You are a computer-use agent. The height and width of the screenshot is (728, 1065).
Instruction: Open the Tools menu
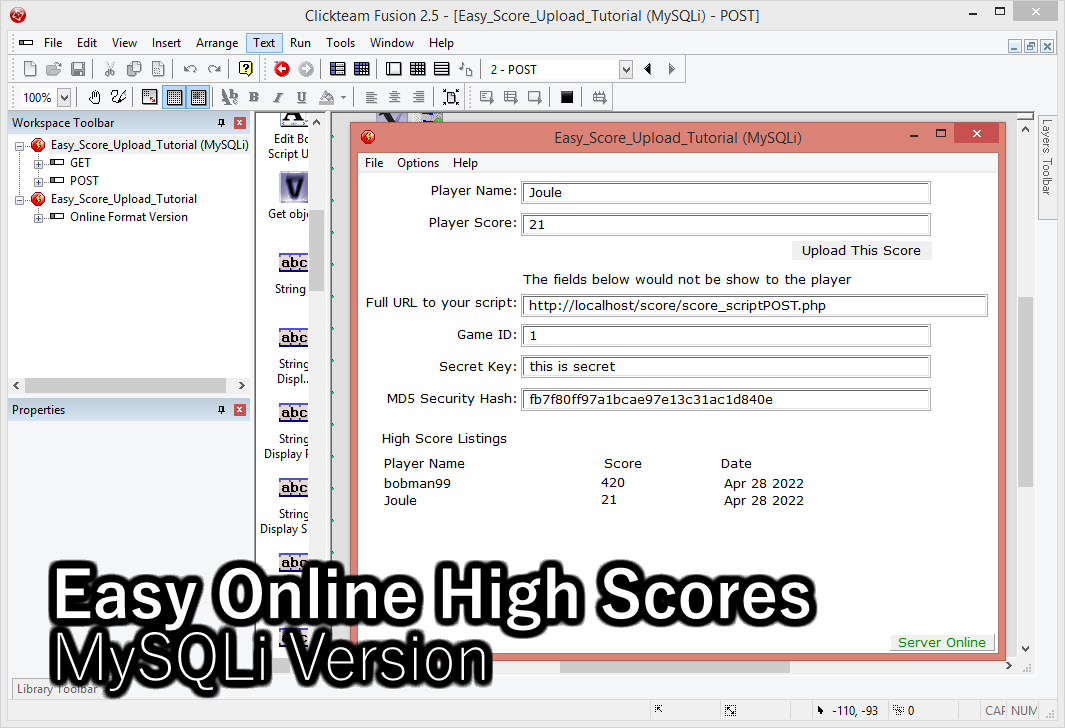coord(340,43)
